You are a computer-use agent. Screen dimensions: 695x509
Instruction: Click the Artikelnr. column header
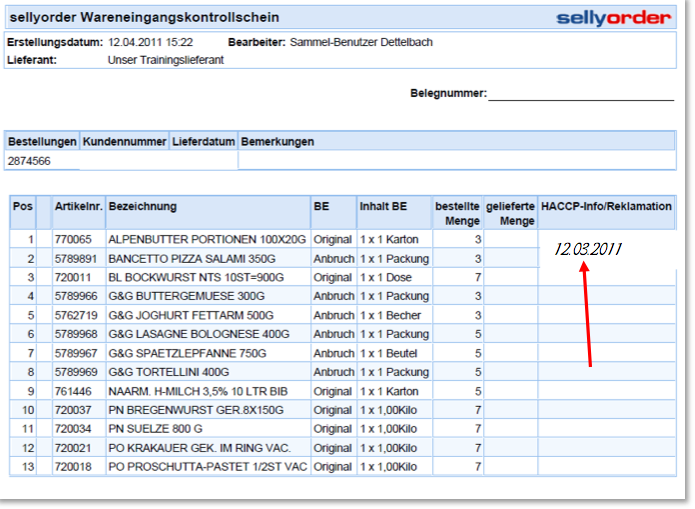pyautogui.click(x=79, y=207)
